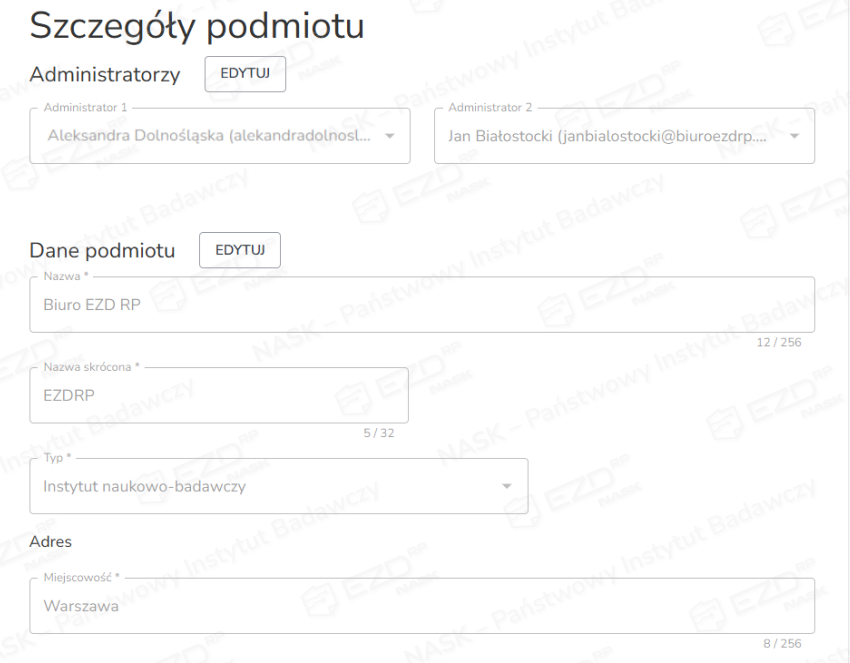The image size is (850, 663).
Task: Click the Nazwa skrócona field containing EZDRP
Action: (x=219, y=395)
